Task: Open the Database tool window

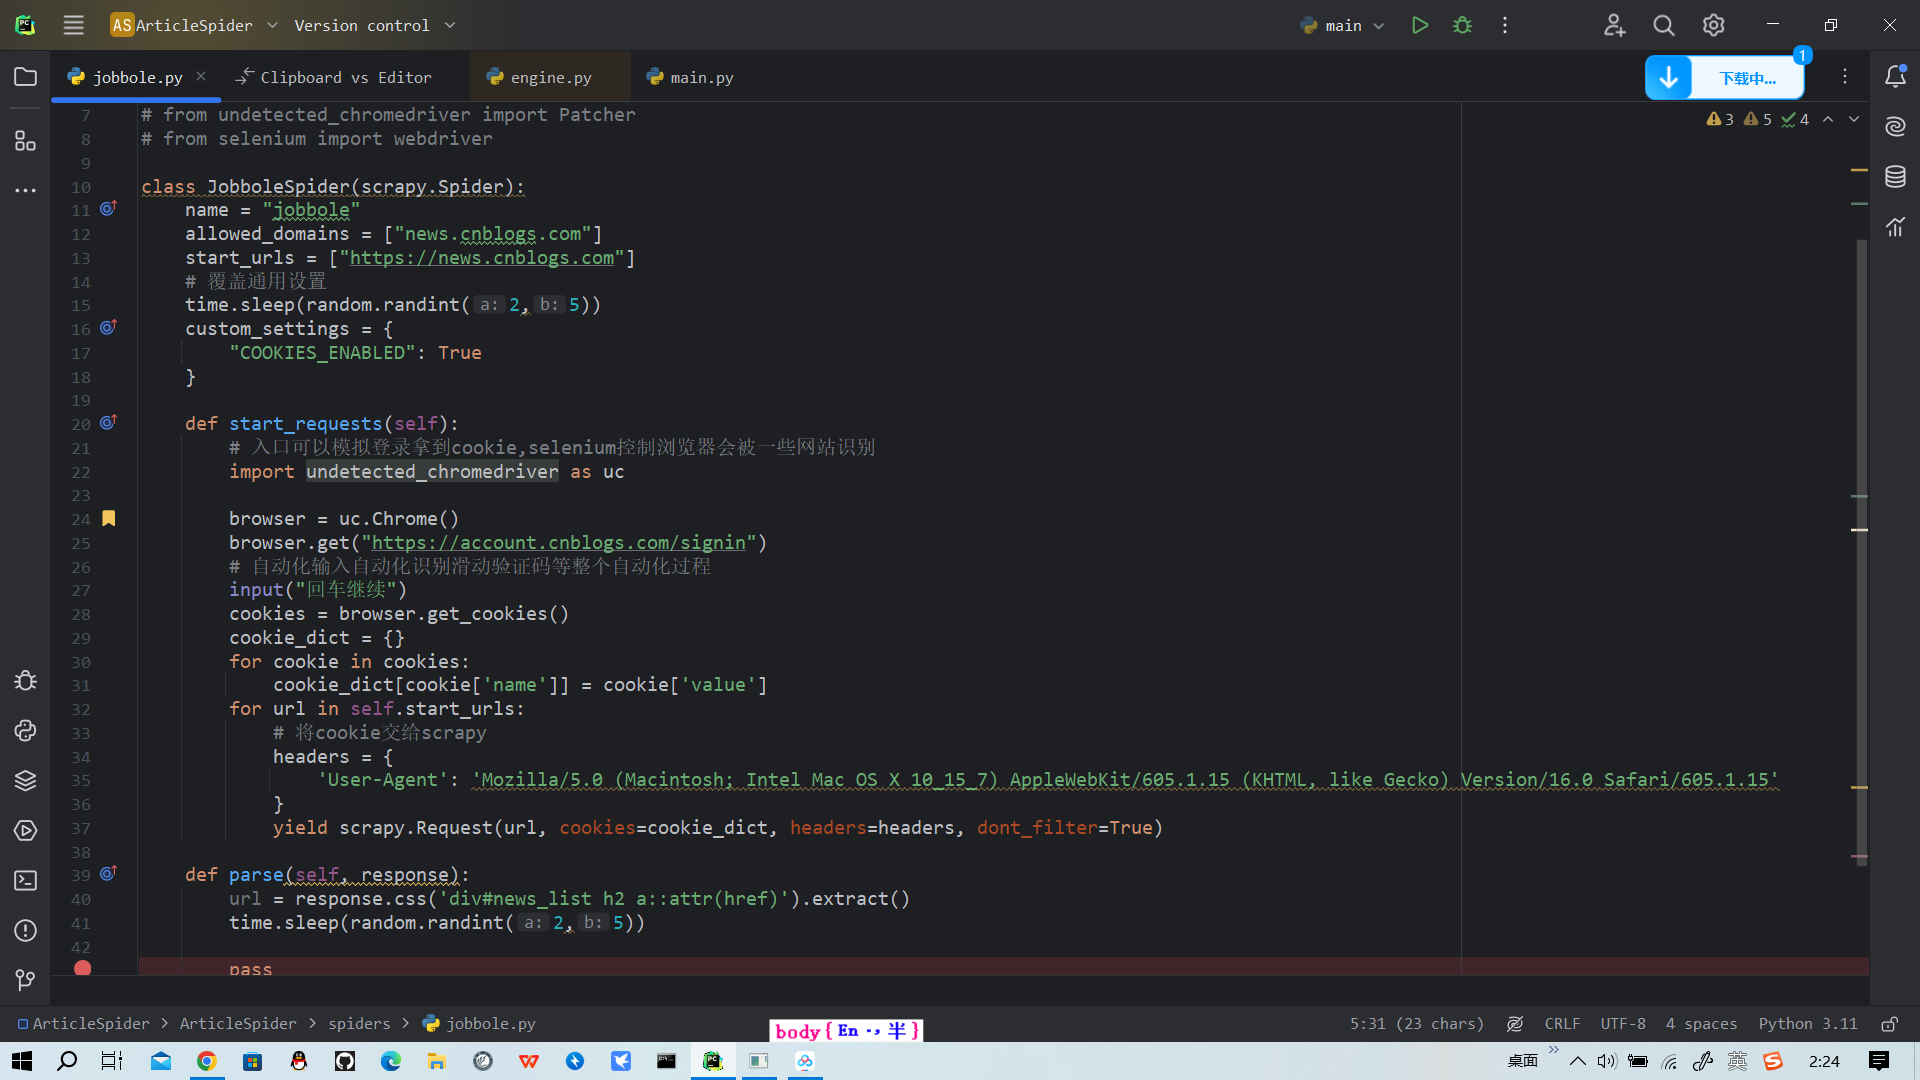Action: coord(1895,177)
